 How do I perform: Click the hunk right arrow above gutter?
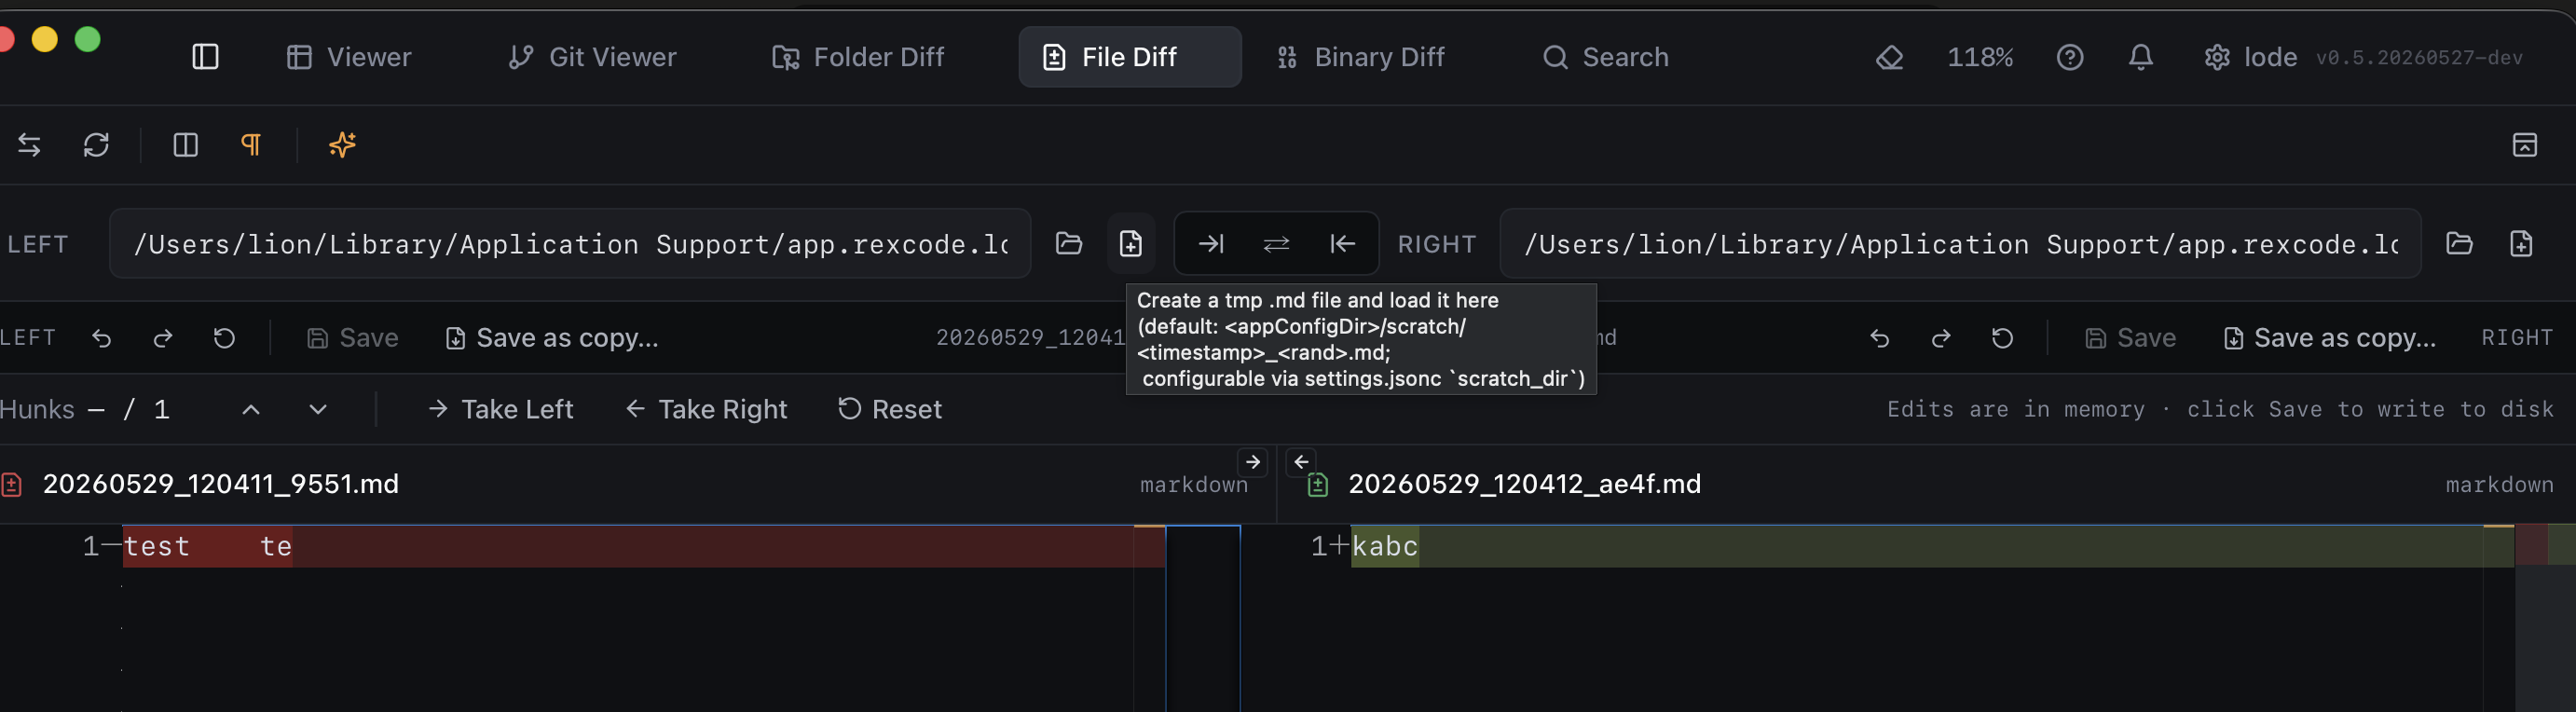click(1252, 462)
